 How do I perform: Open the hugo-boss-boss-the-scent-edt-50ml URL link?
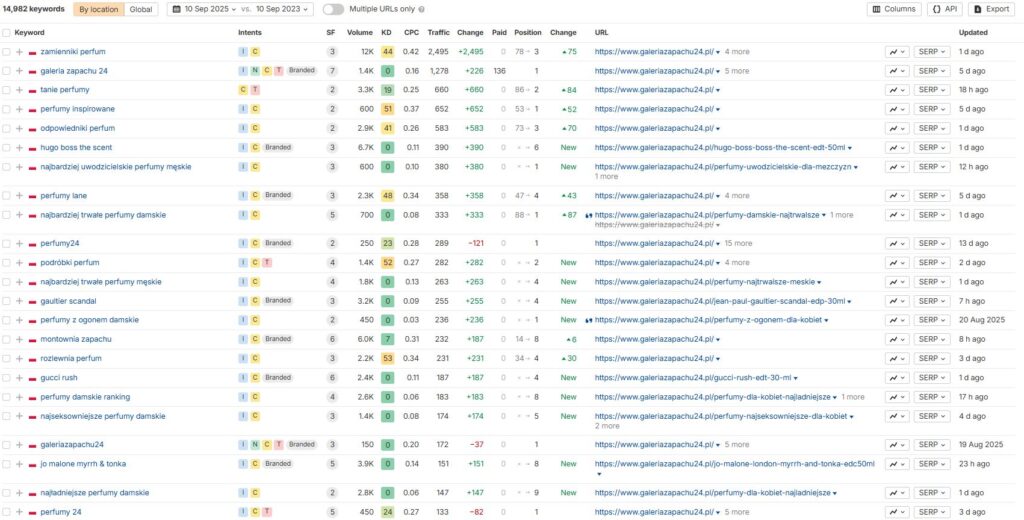(x=720, y=148)
